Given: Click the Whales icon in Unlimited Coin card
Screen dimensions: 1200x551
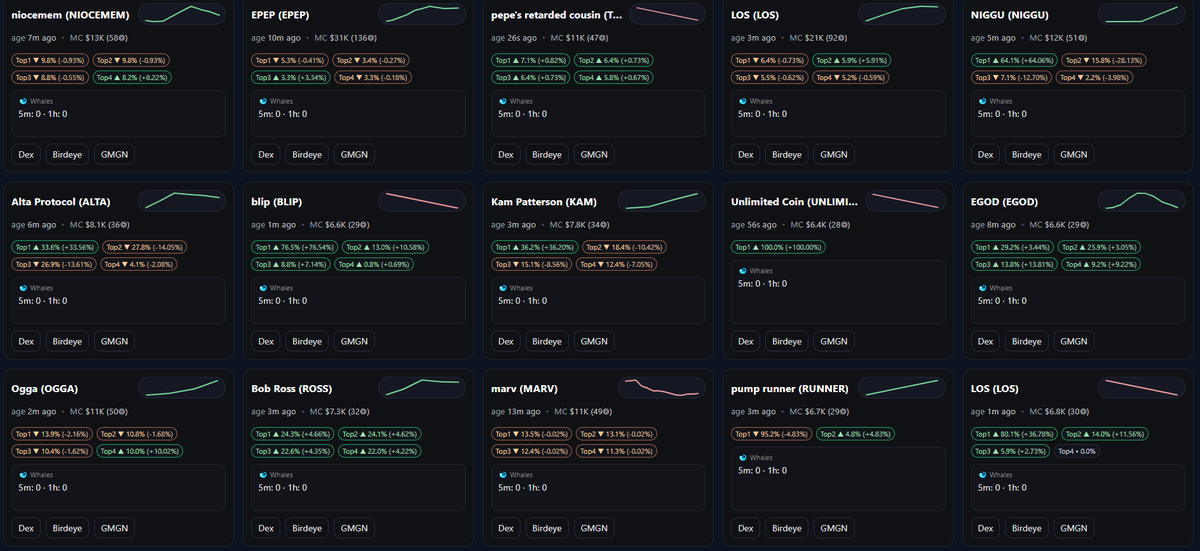Looking at the screenshot, I should (x=743, y=270).
